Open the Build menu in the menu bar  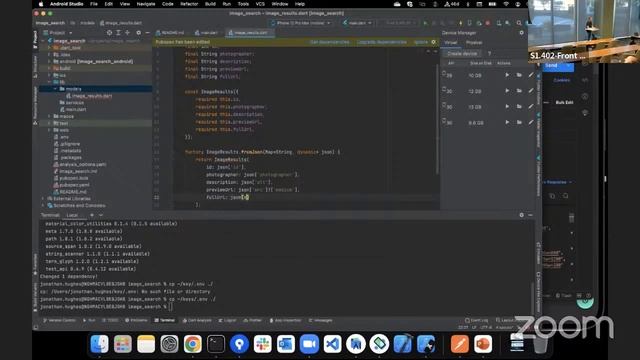click(210, 4)
